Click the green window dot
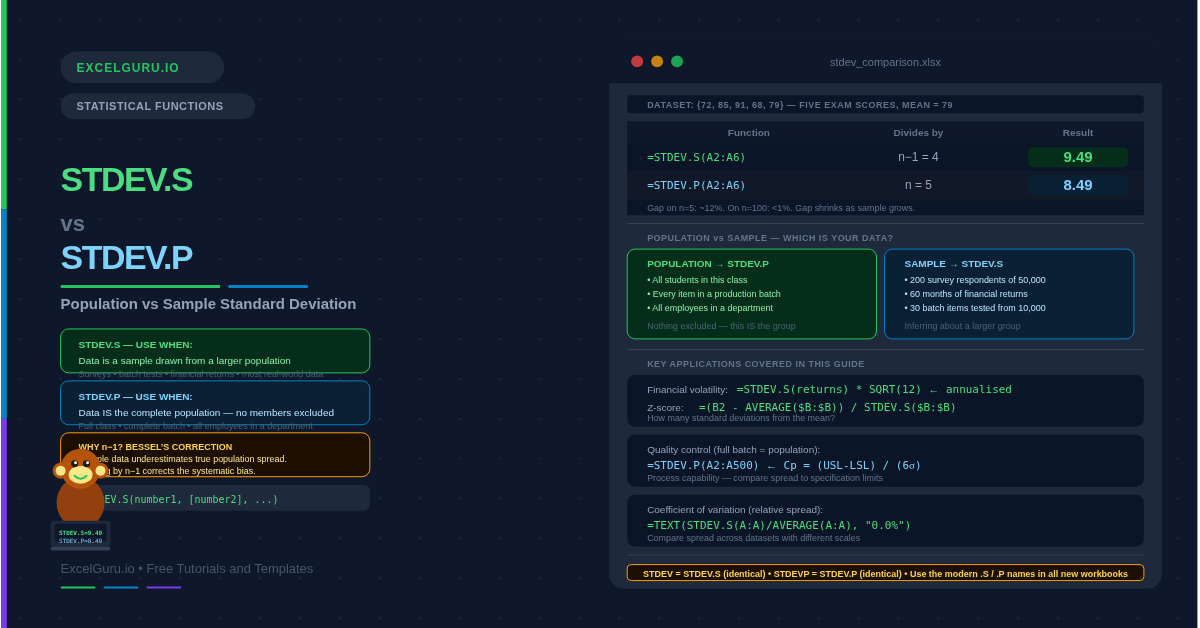The height and width of the screenshot is (628, 1200). (677, 61)
